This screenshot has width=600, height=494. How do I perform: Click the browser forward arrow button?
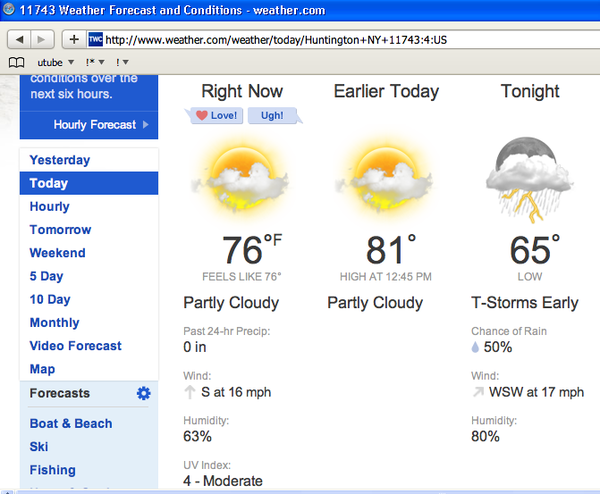click(x=45, y=39)
